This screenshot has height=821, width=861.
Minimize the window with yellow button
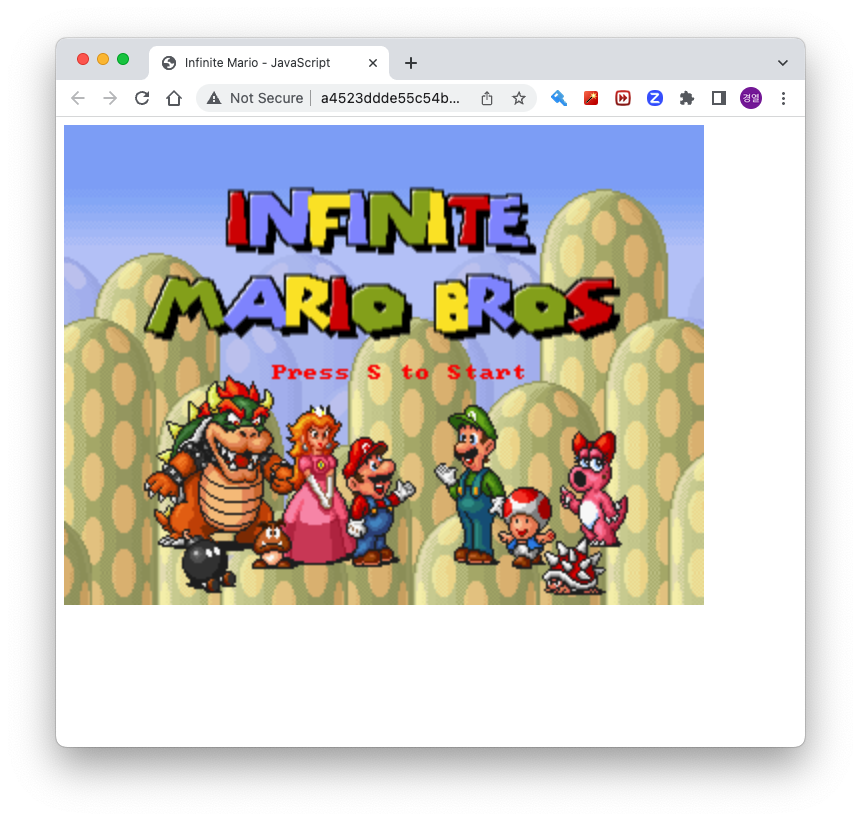[103, 59]
